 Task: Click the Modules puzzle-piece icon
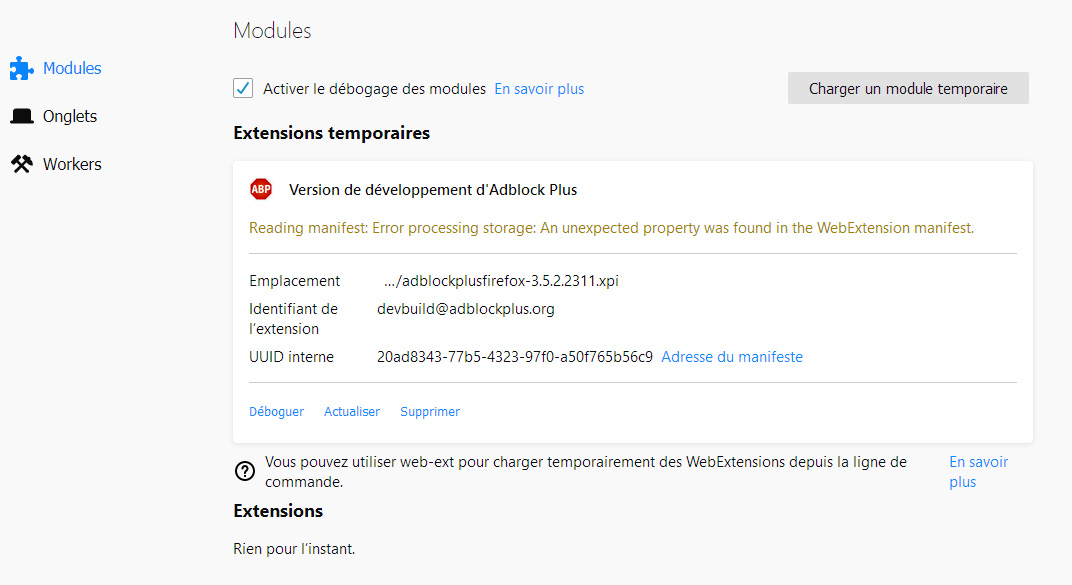click(x=21, y=69)
